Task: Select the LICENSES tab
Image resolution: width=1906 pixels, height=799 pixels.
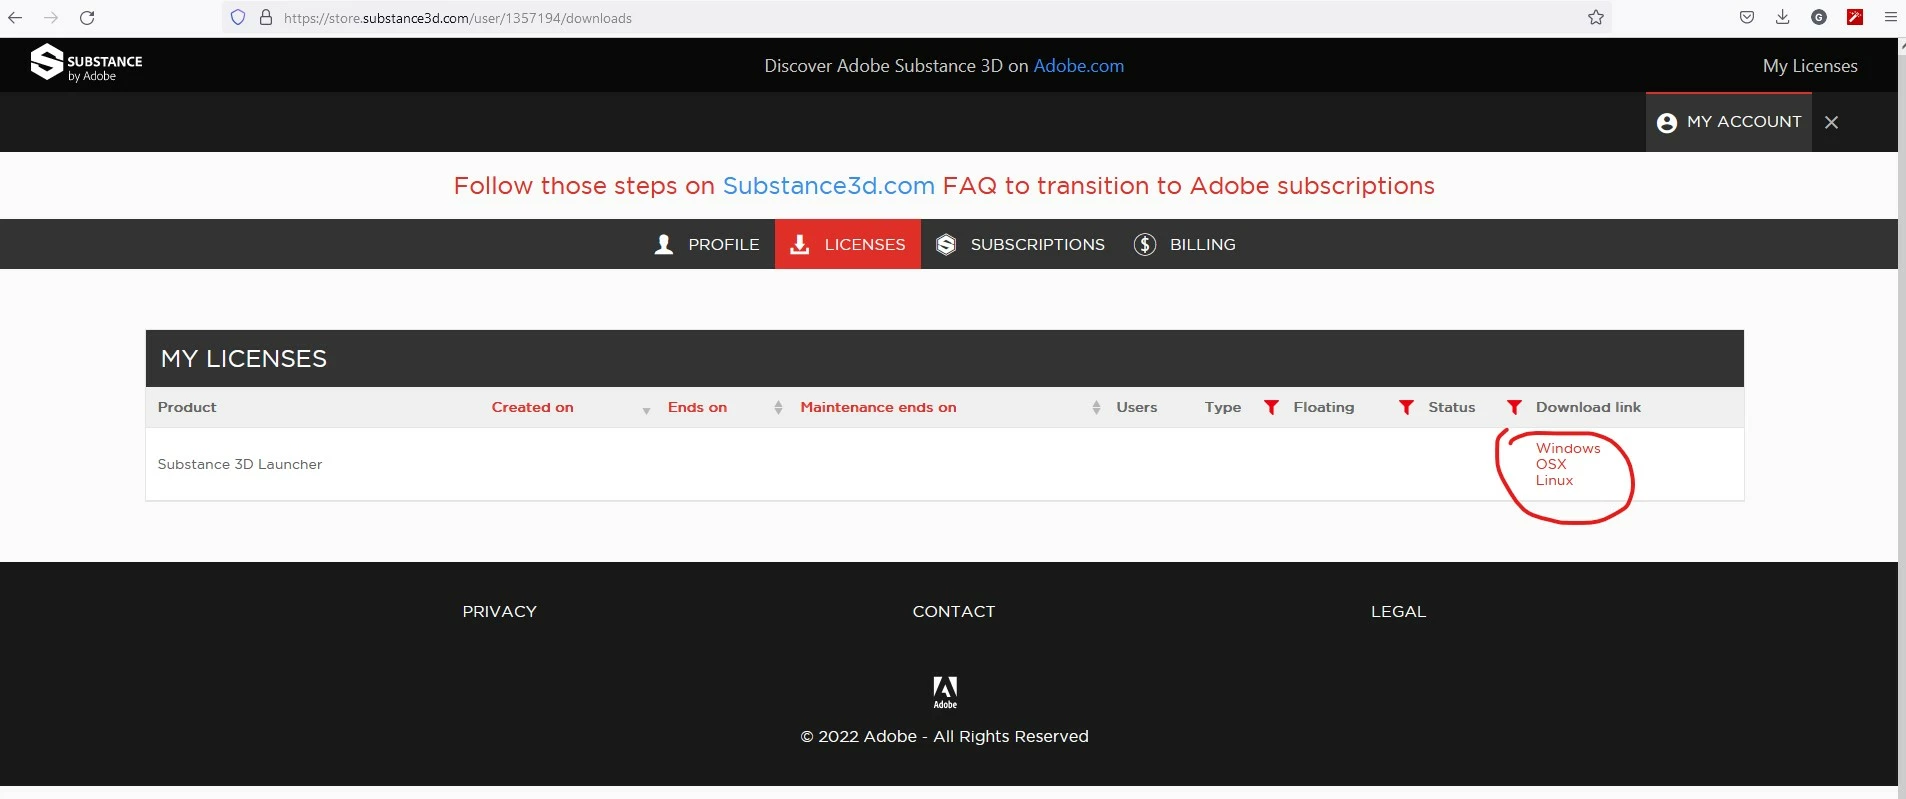Action: click(x=848, y=244)
